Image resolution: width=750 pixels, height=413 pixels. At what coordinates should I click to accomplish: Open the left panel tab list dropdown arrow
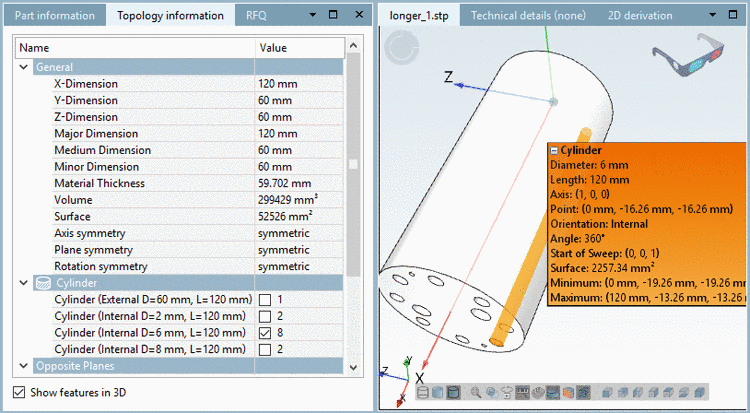(313, 16)
